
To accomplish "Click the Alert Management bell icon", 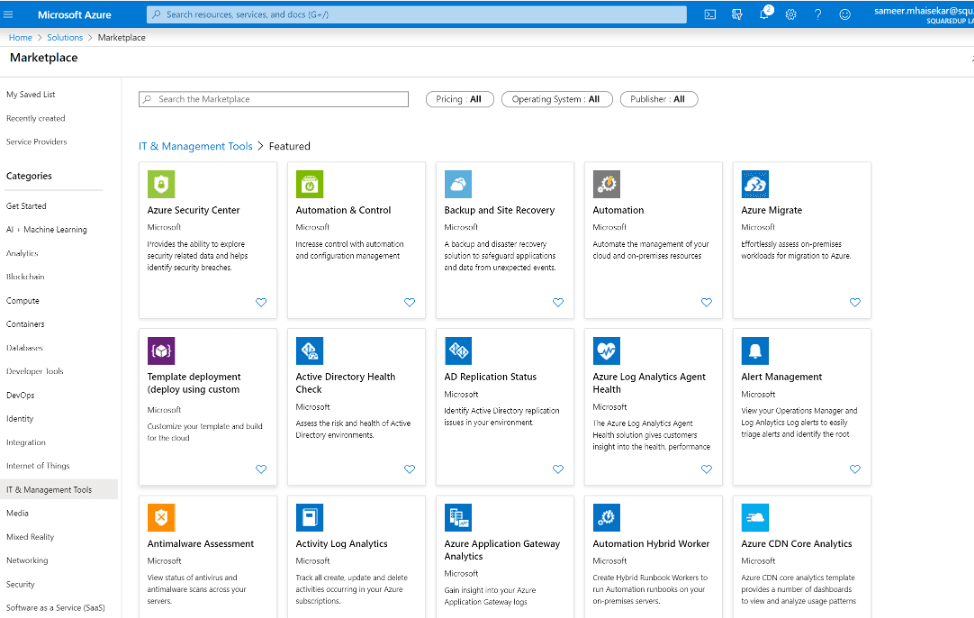I will 755,351.
